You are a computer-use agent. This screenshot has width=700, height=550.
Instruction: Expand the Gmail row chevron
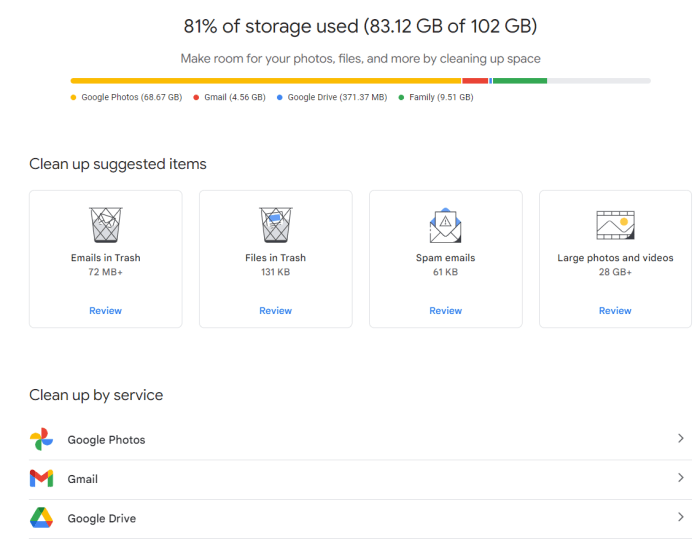[x=680, y=478]
